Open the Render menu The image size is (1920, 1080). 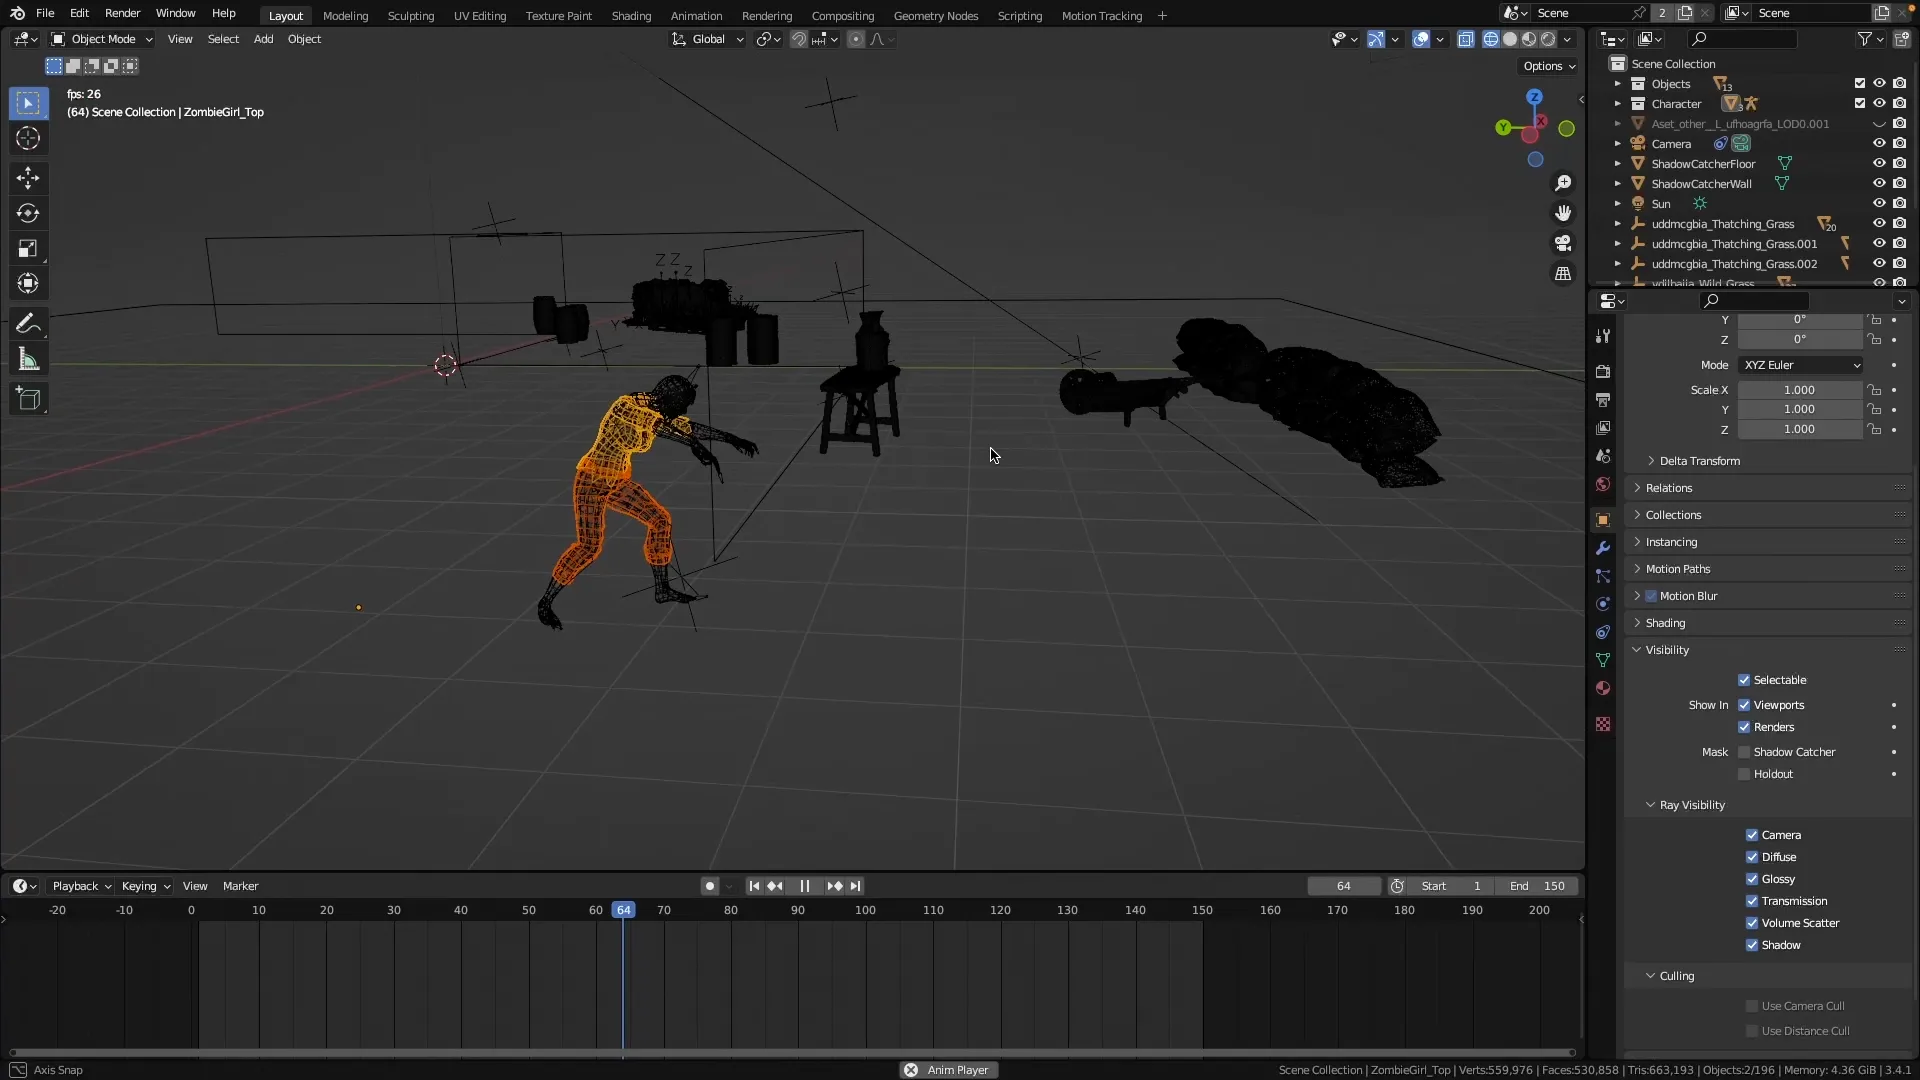123,13
